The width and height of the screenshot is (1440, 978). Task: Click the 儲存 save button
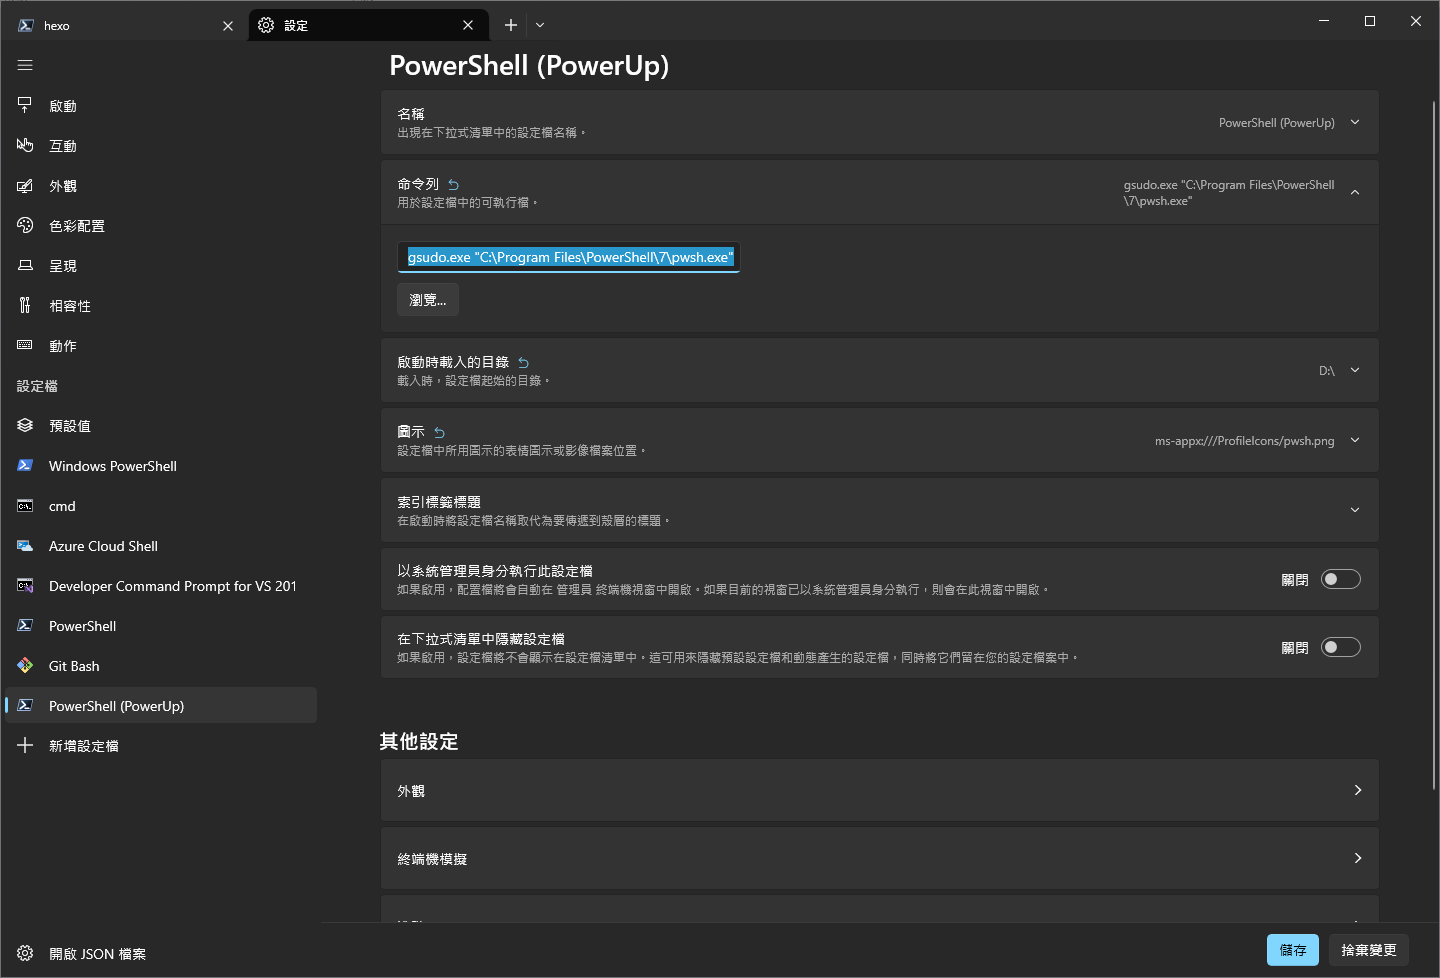point(1293,950)
